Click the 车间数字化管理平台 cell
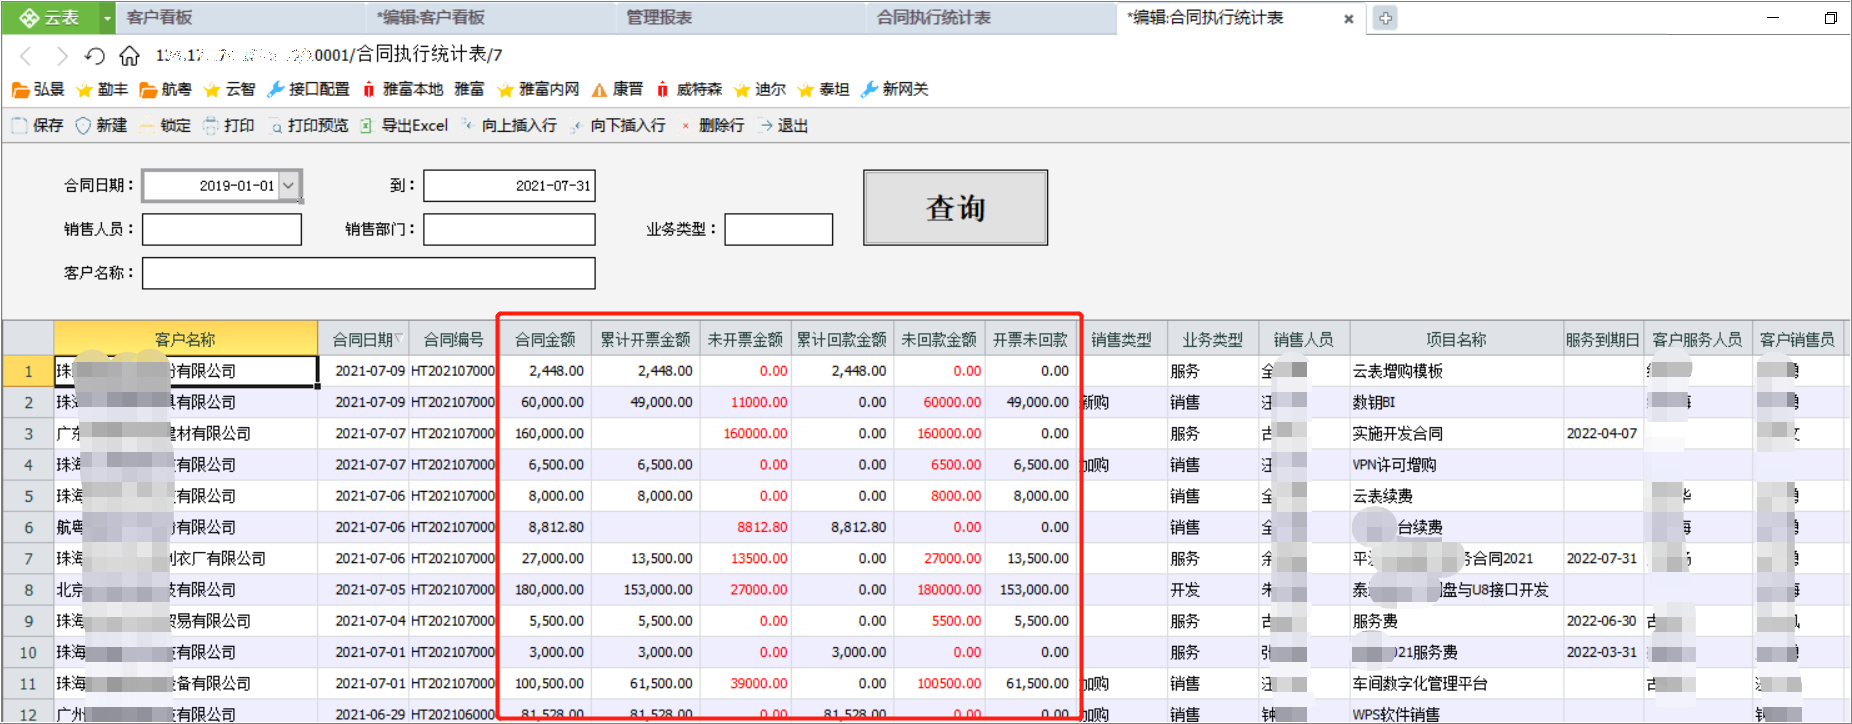 tap(1456, 684)
